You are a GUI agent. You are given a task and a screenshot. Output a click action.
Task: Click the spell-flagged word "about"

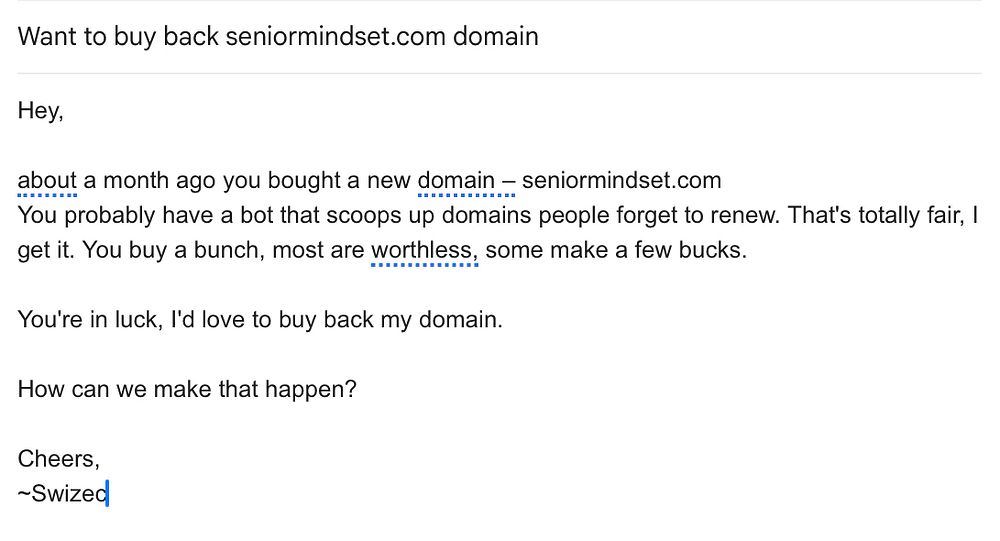47,181
